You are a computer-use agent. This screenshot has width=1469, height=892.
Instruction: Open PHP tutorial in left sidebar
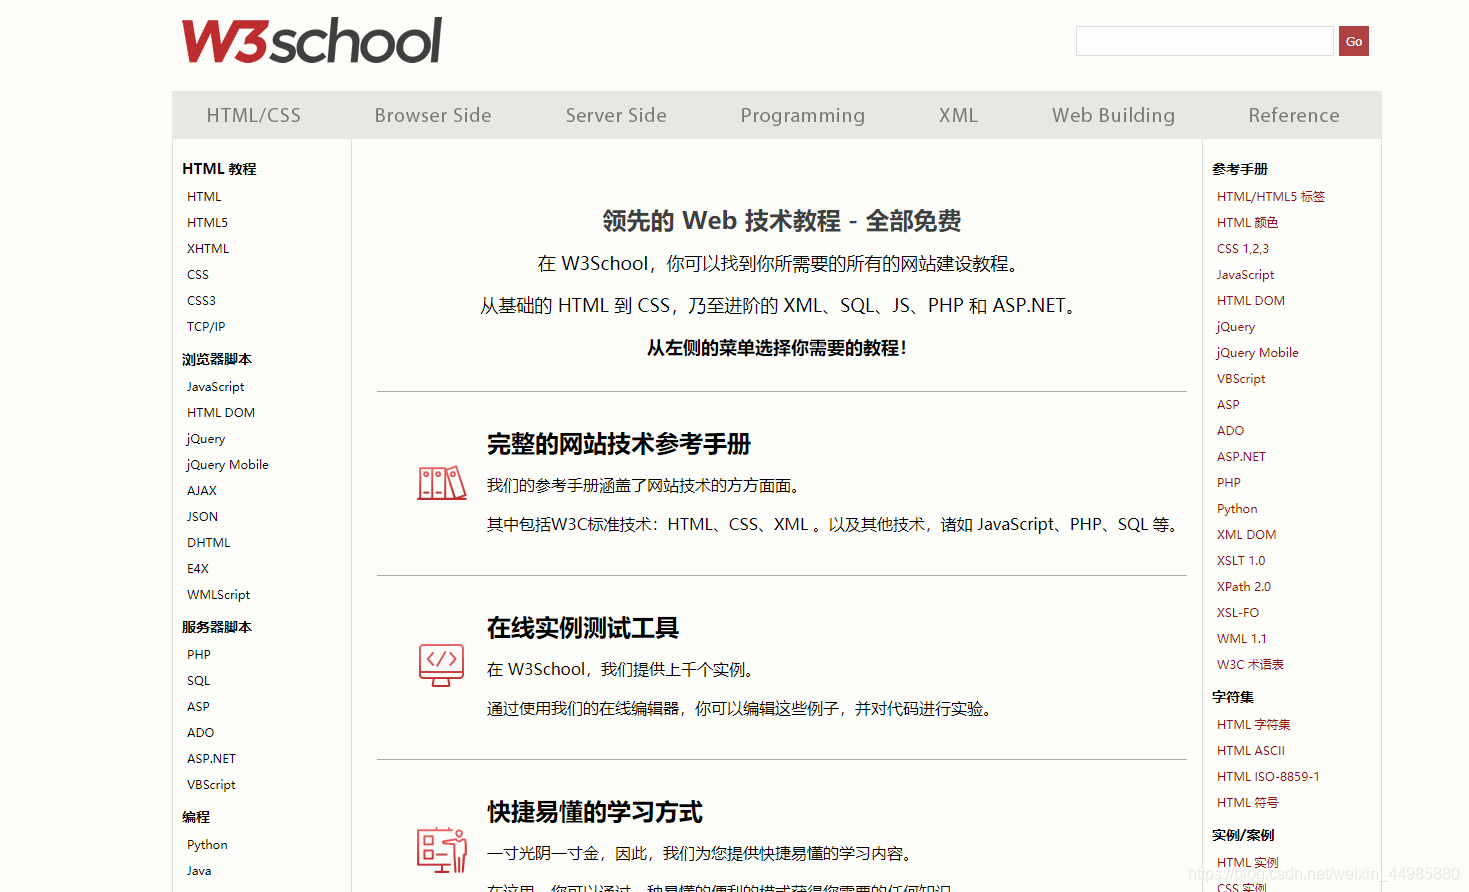[199, 655]
